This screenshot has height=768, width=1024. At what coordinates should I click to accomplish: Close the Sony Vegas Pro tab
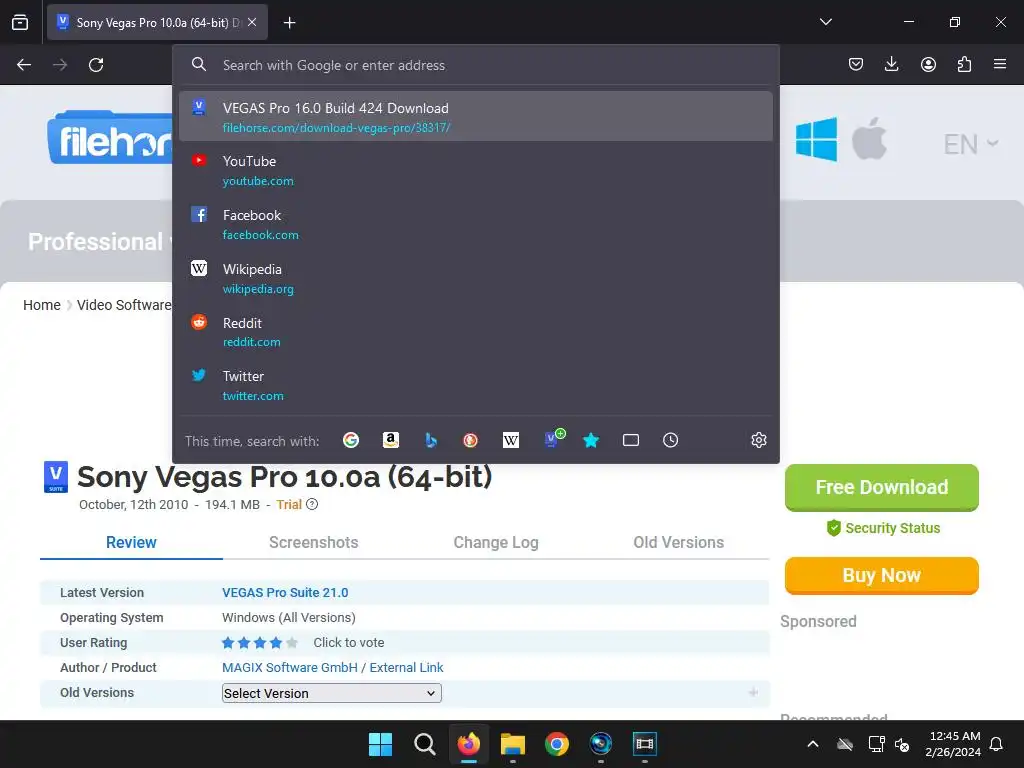click(x=252, y=22)
